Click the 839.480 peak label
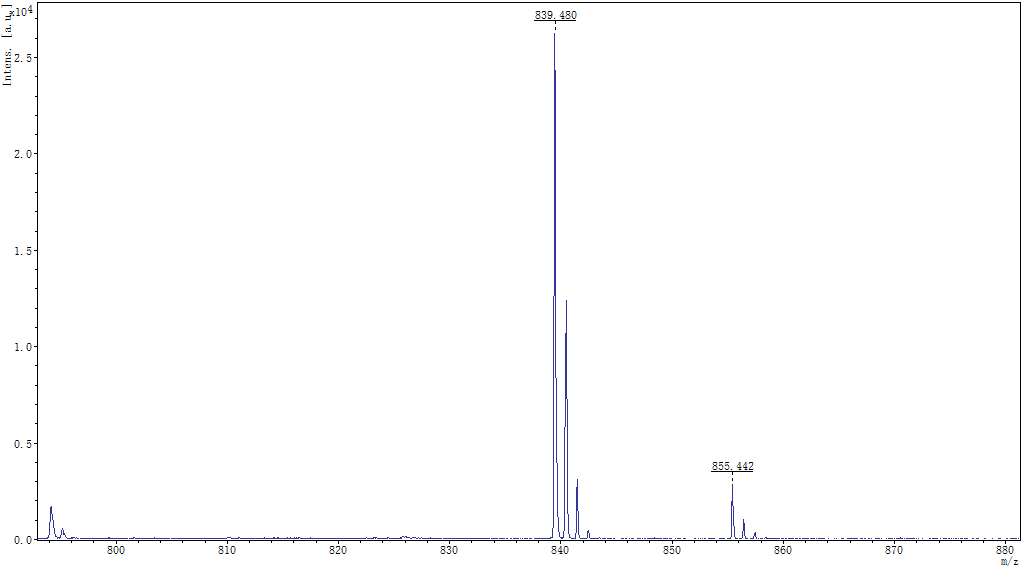Screen dimensions: 1023x568 click(x=555, y=15)
